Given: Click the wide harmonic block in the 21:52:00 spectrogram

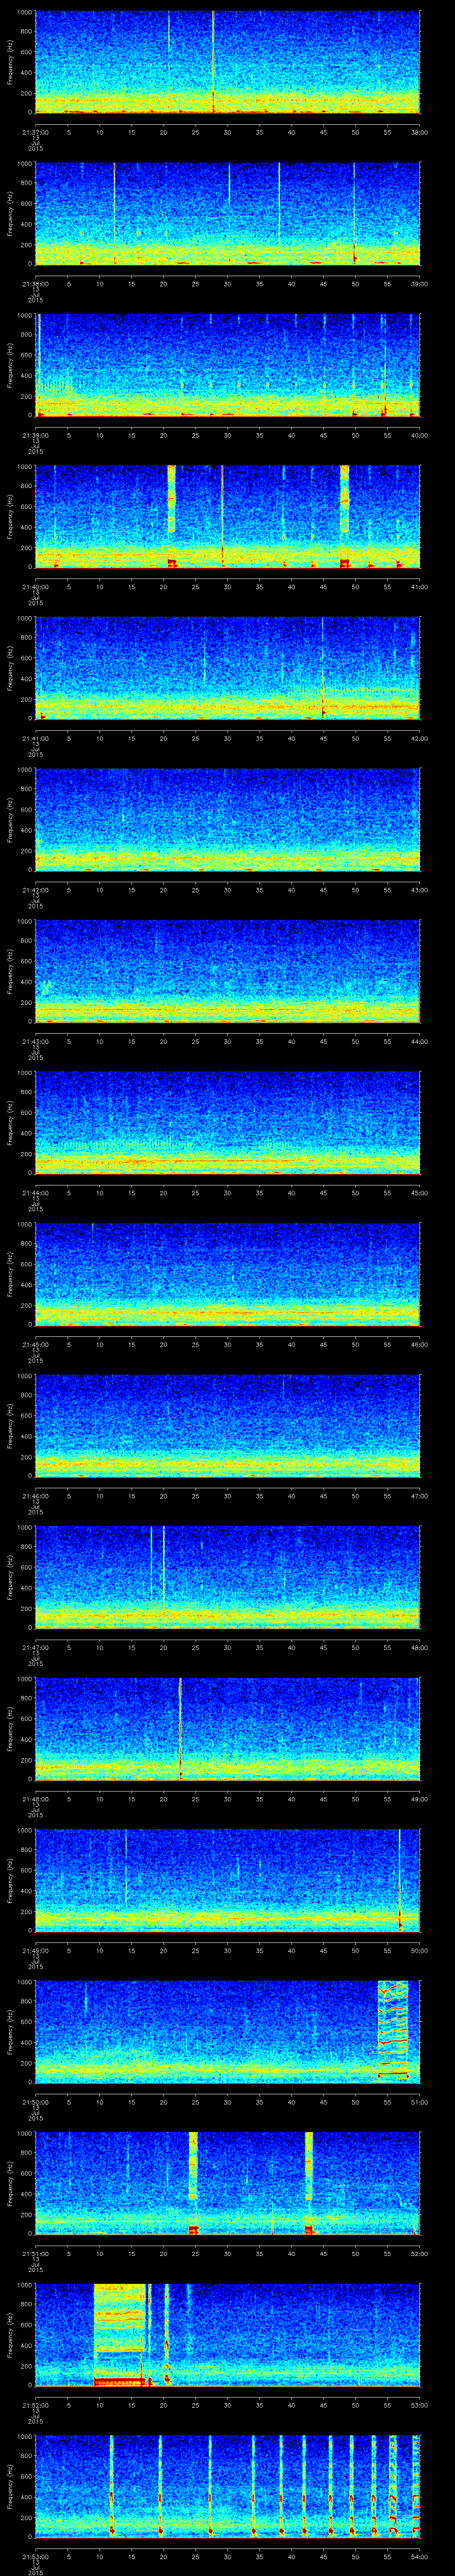Looking at the screenshot, I should click(120, 2334).
